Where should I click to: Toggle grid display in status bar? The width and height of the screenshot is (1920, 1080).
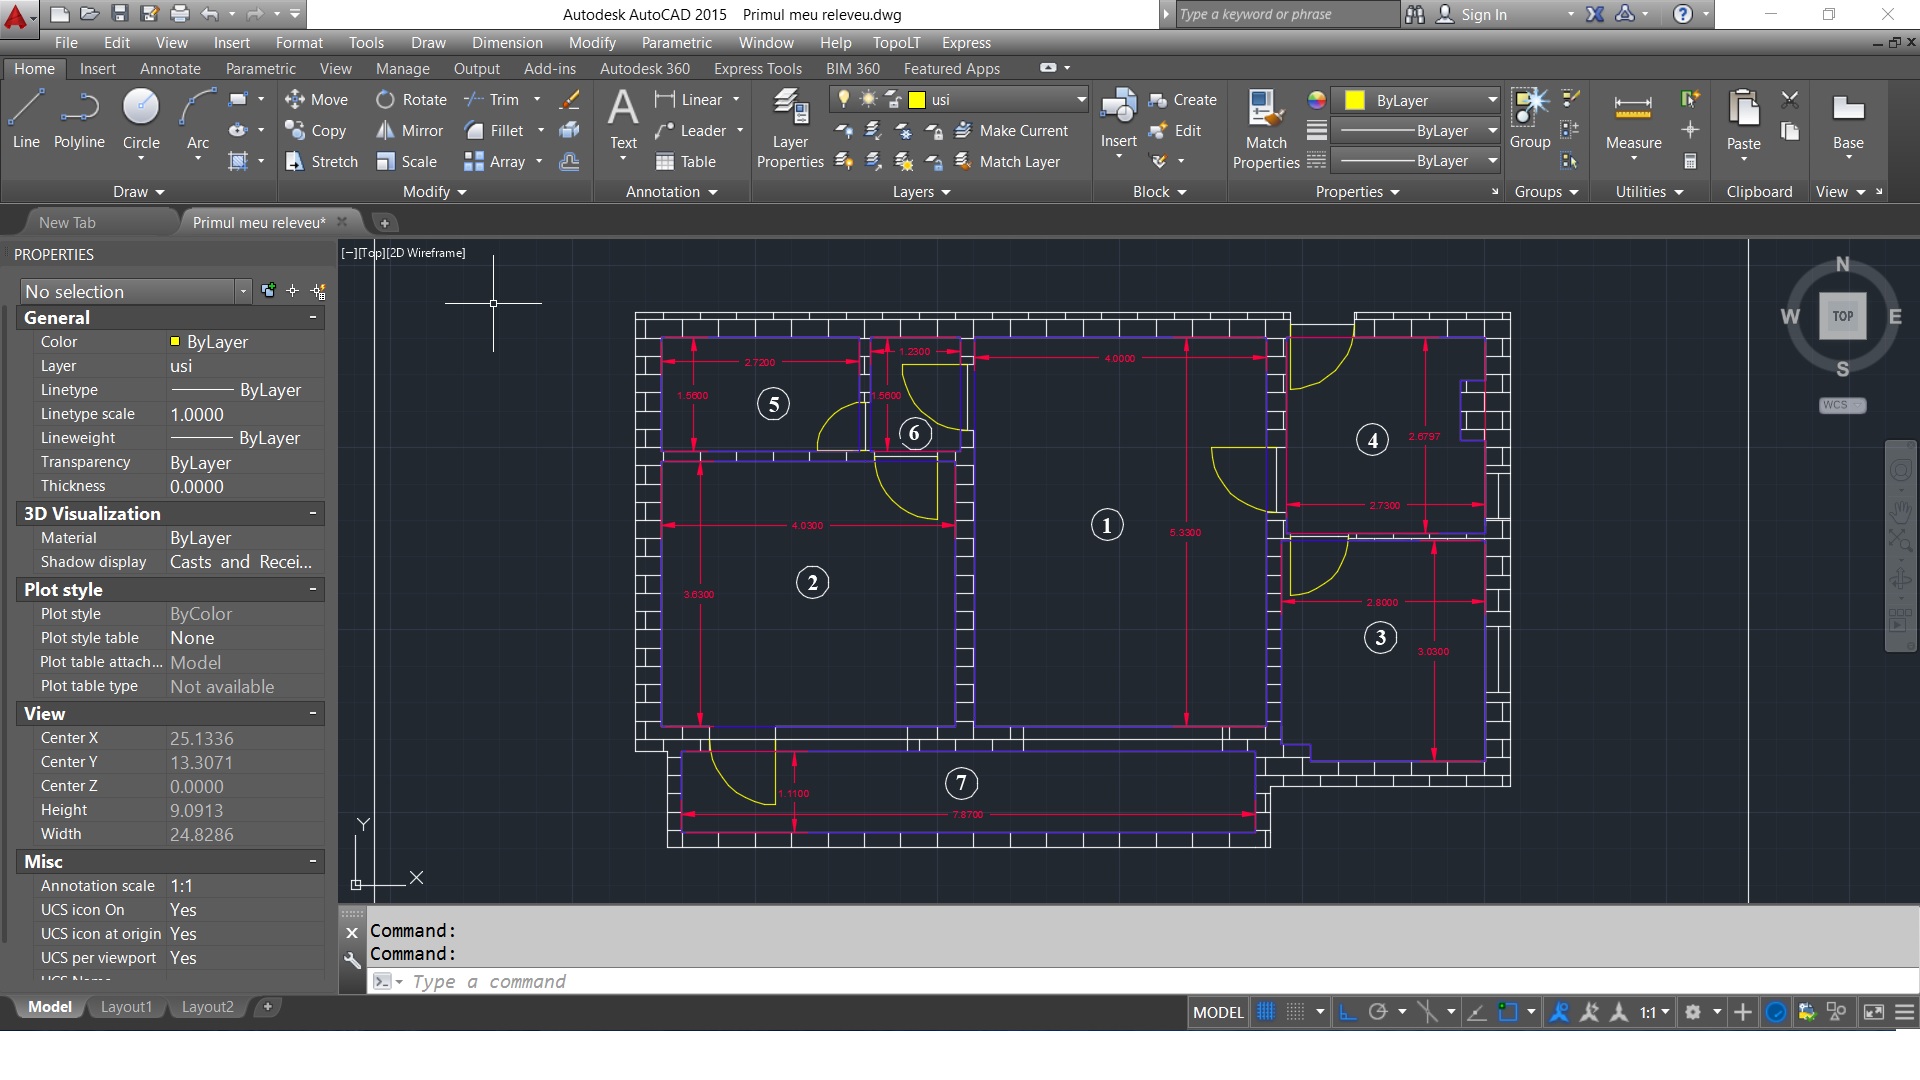1265,1012
